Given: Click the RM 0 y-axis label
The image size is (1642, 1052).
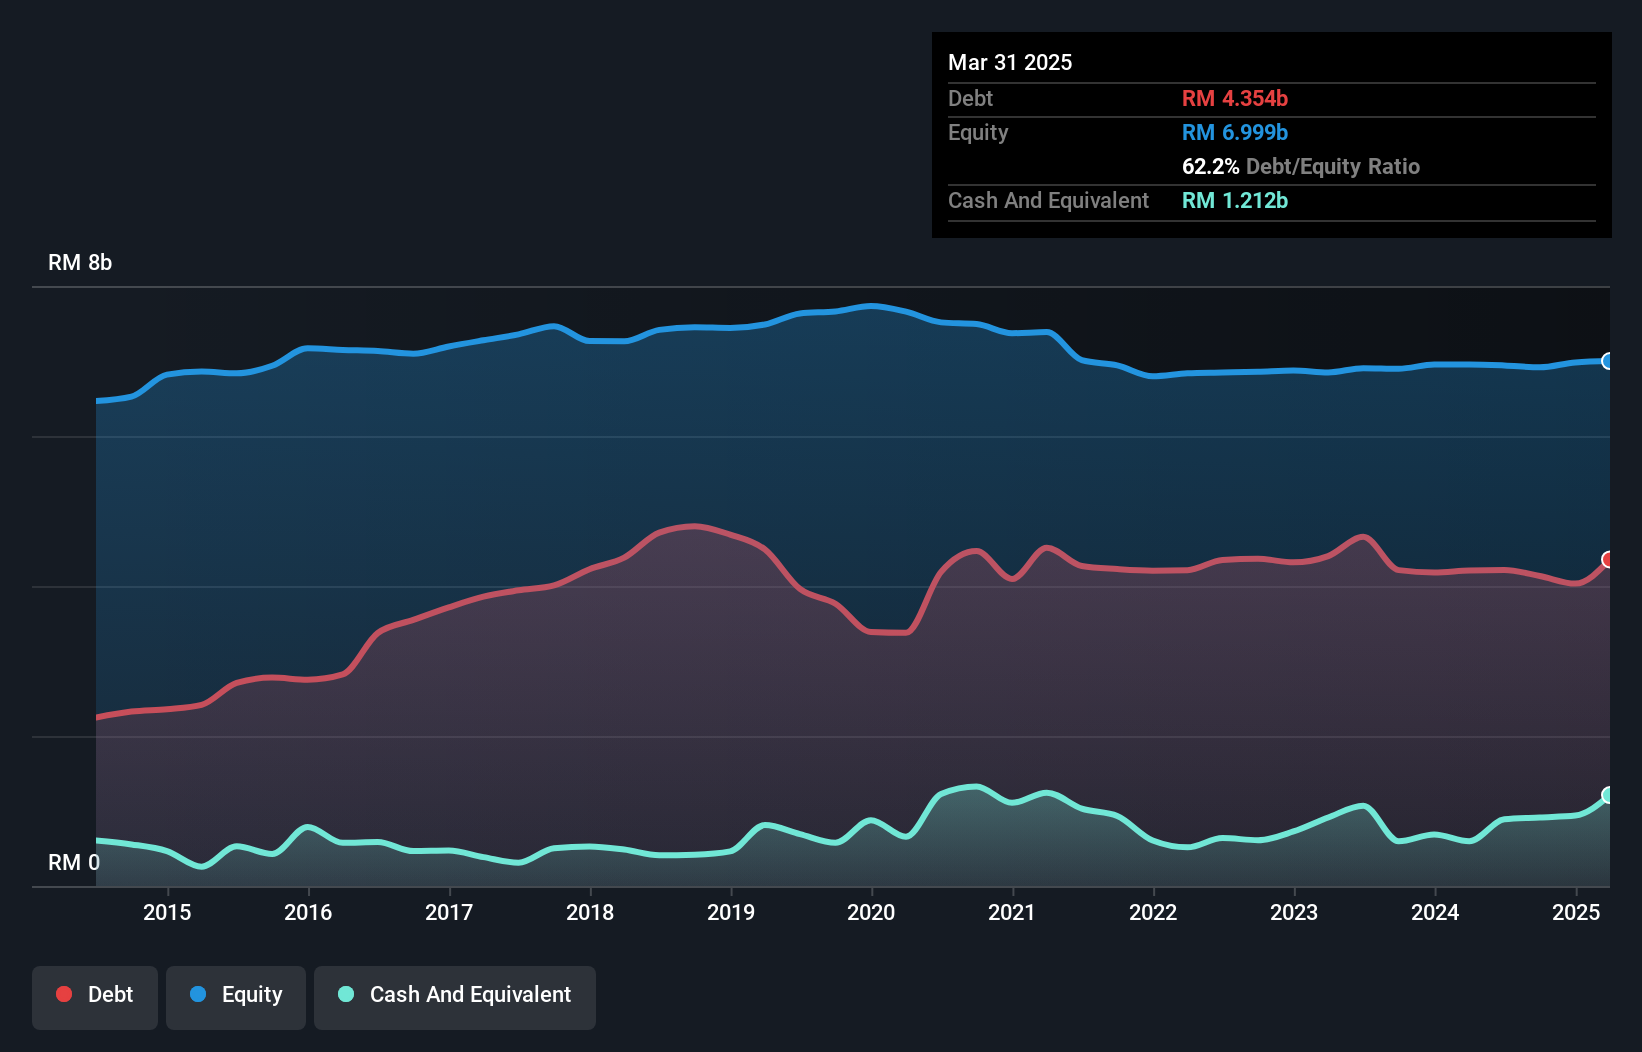Looking at the screenshot, I should click(74, 862).
